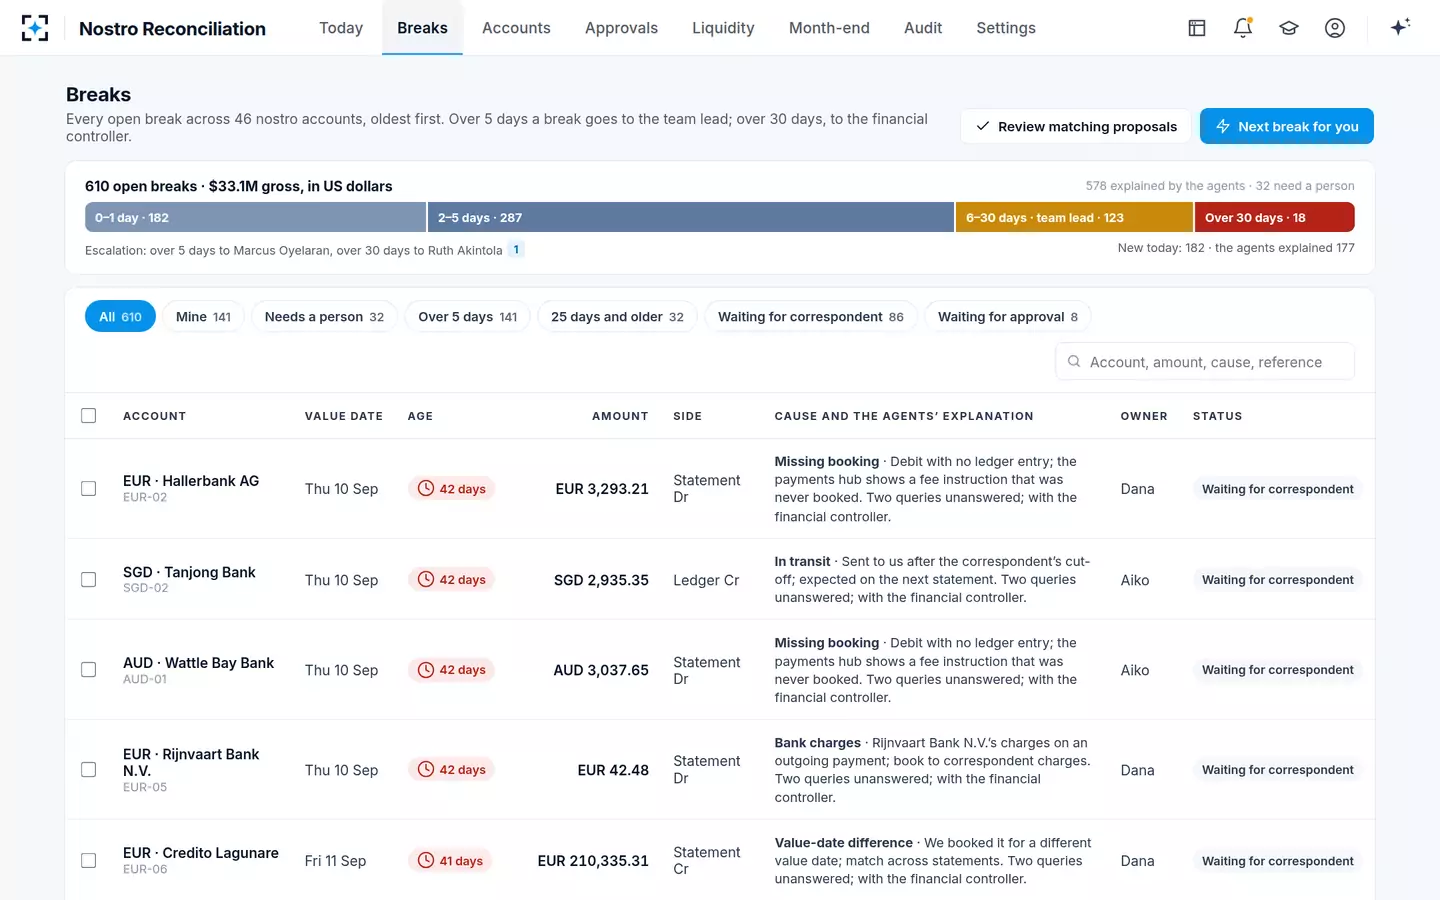Tick the SGD Tanjong Bank row checkbox
Viewport: 1440px width, 900px height.
89,580
